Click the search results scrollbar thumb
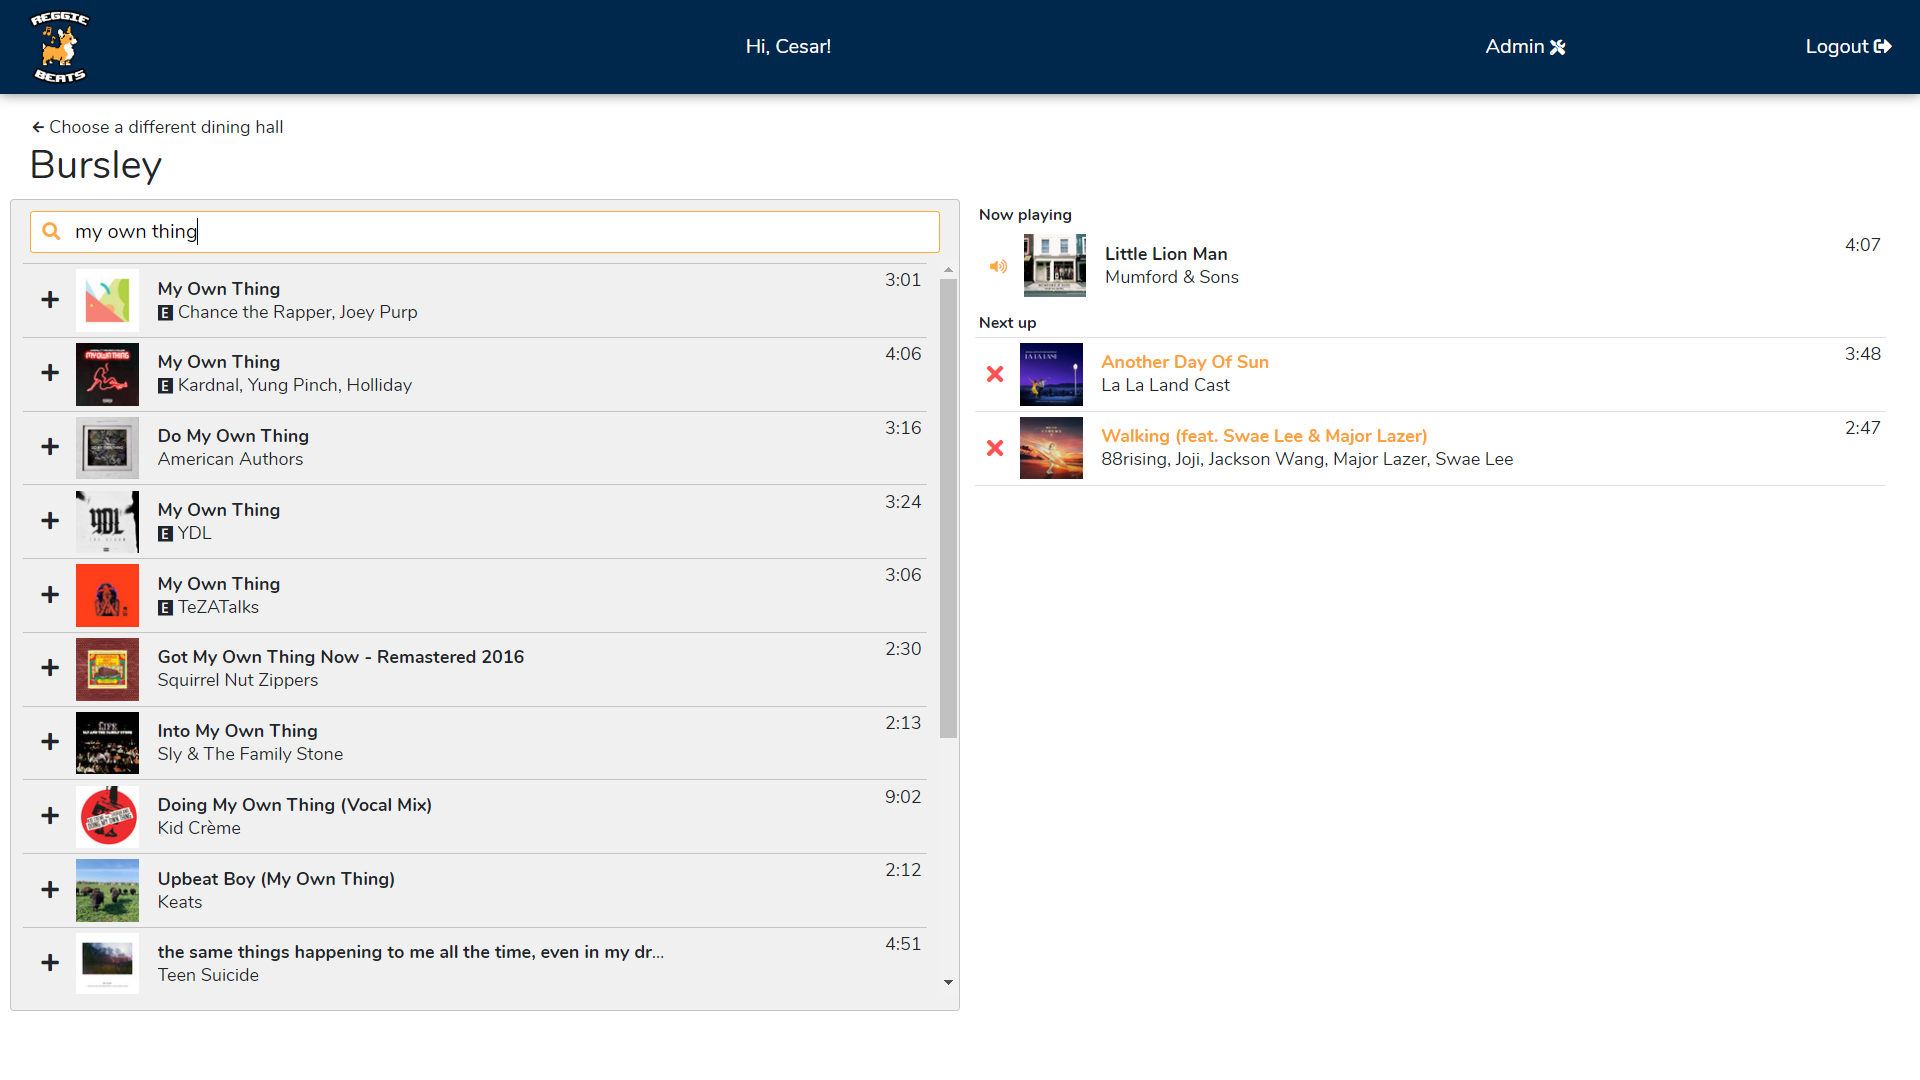This screenshot has width=1920, height=1080. (x=948, y=508)
